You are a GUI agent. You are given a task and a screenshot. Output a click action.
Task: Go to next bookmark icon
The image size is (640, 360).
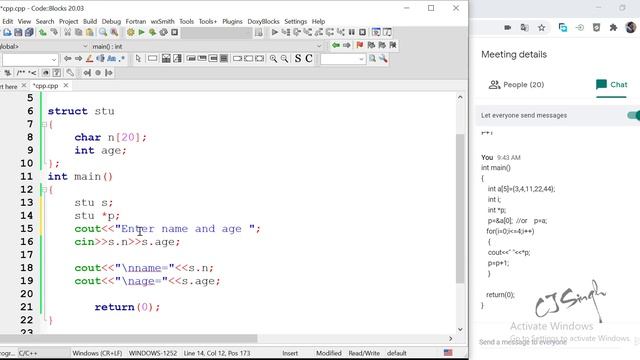[382, 45]
